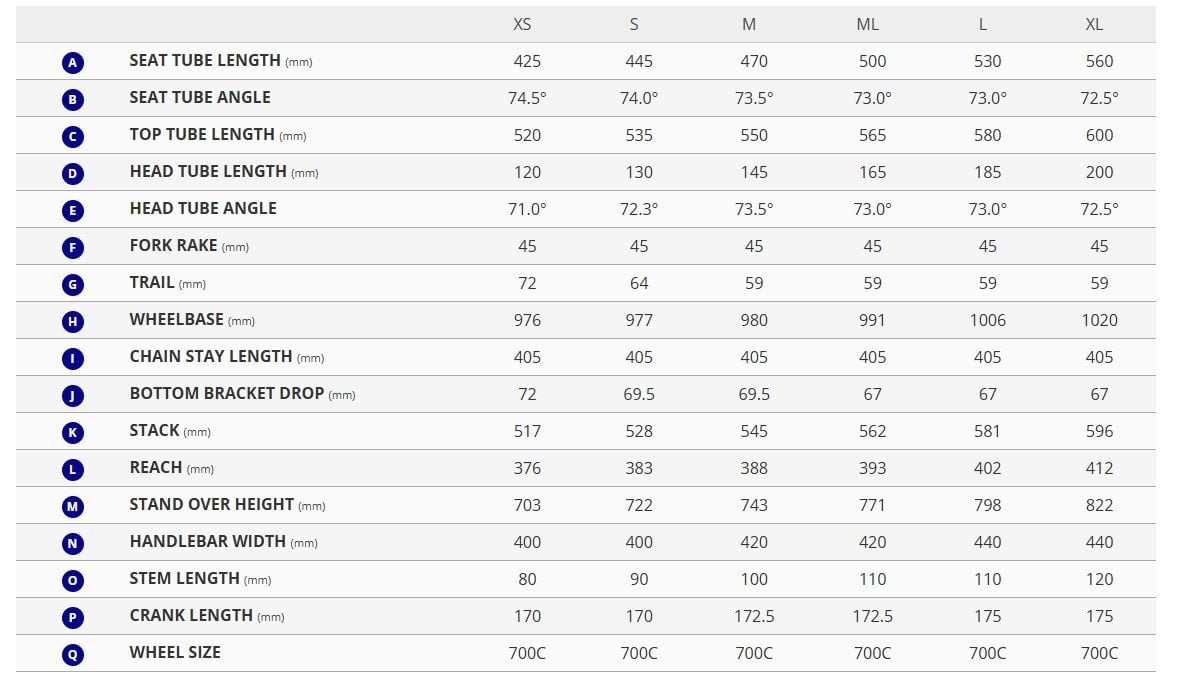Click the B badge beside Seat Tube Angle

tap(72, 100)
